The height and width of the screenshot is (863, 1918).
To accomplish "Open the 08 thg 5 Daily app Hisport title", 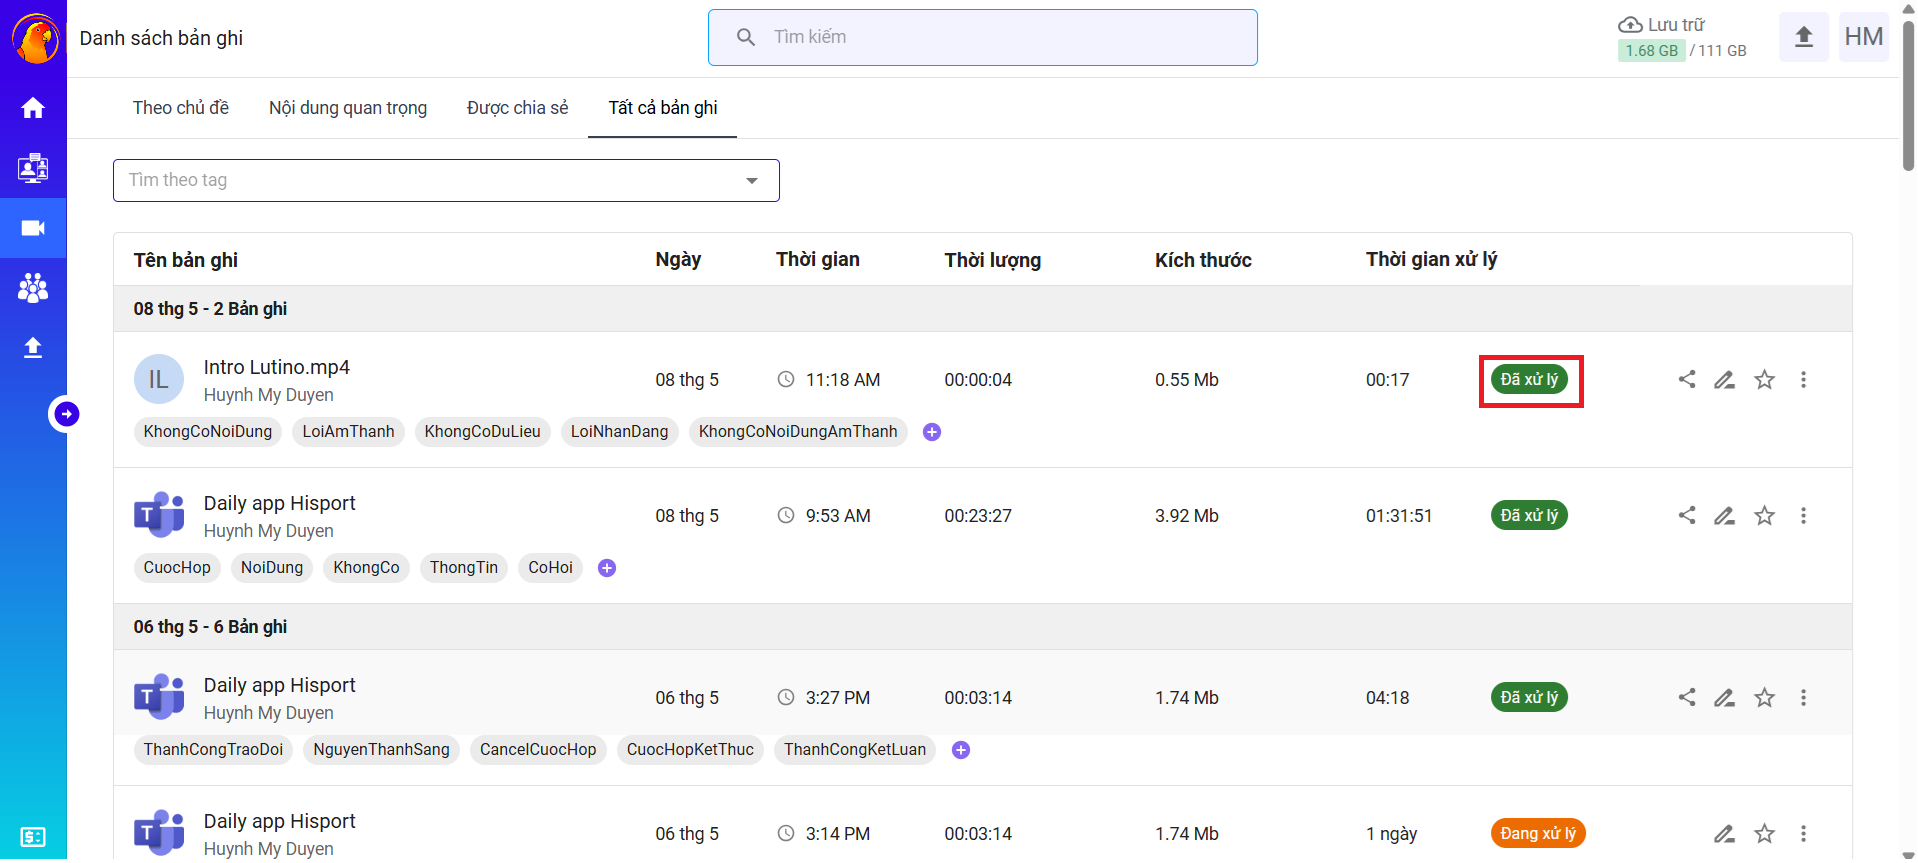I will point(280,503).
